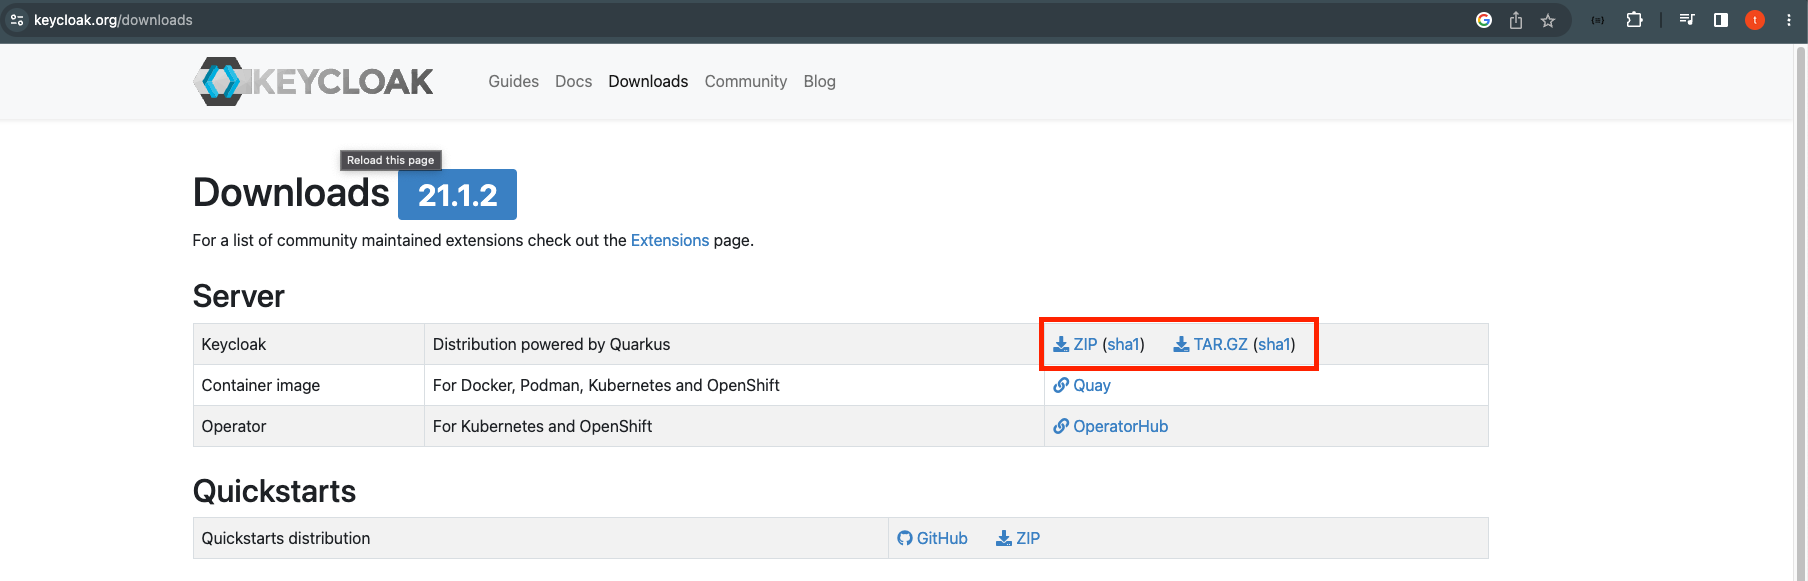
Task: Open the Docs nav item
Action: pos(573,81)
